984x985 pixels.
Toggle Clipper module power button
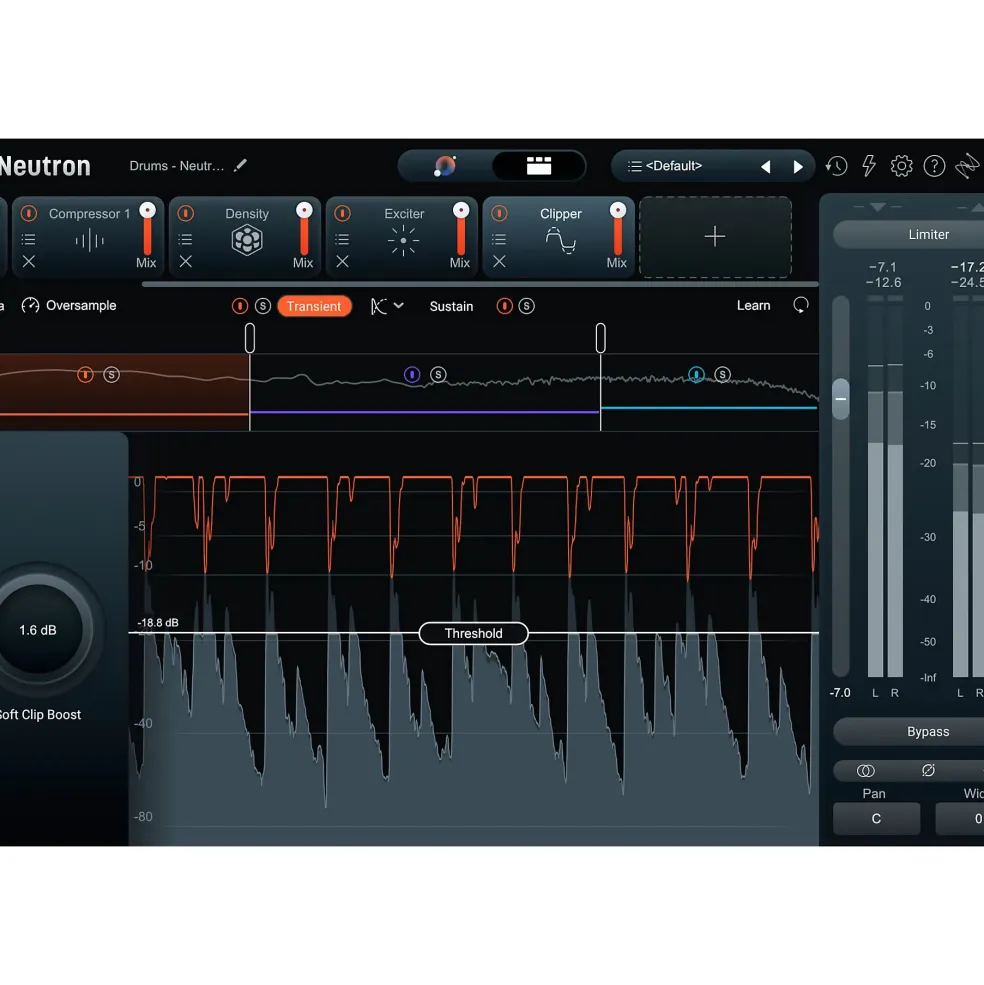click(x=500, y=214)
